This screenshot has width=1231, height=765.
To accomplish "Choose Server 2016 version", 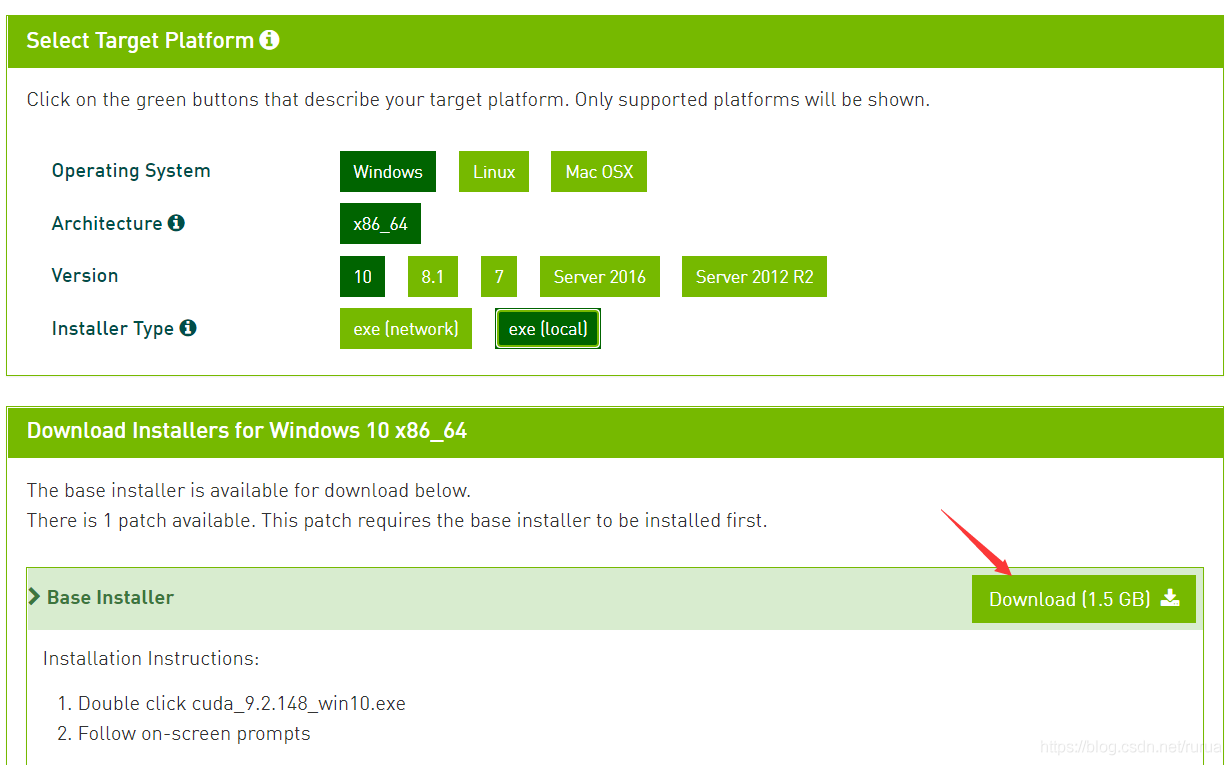I will coord(600,277).
